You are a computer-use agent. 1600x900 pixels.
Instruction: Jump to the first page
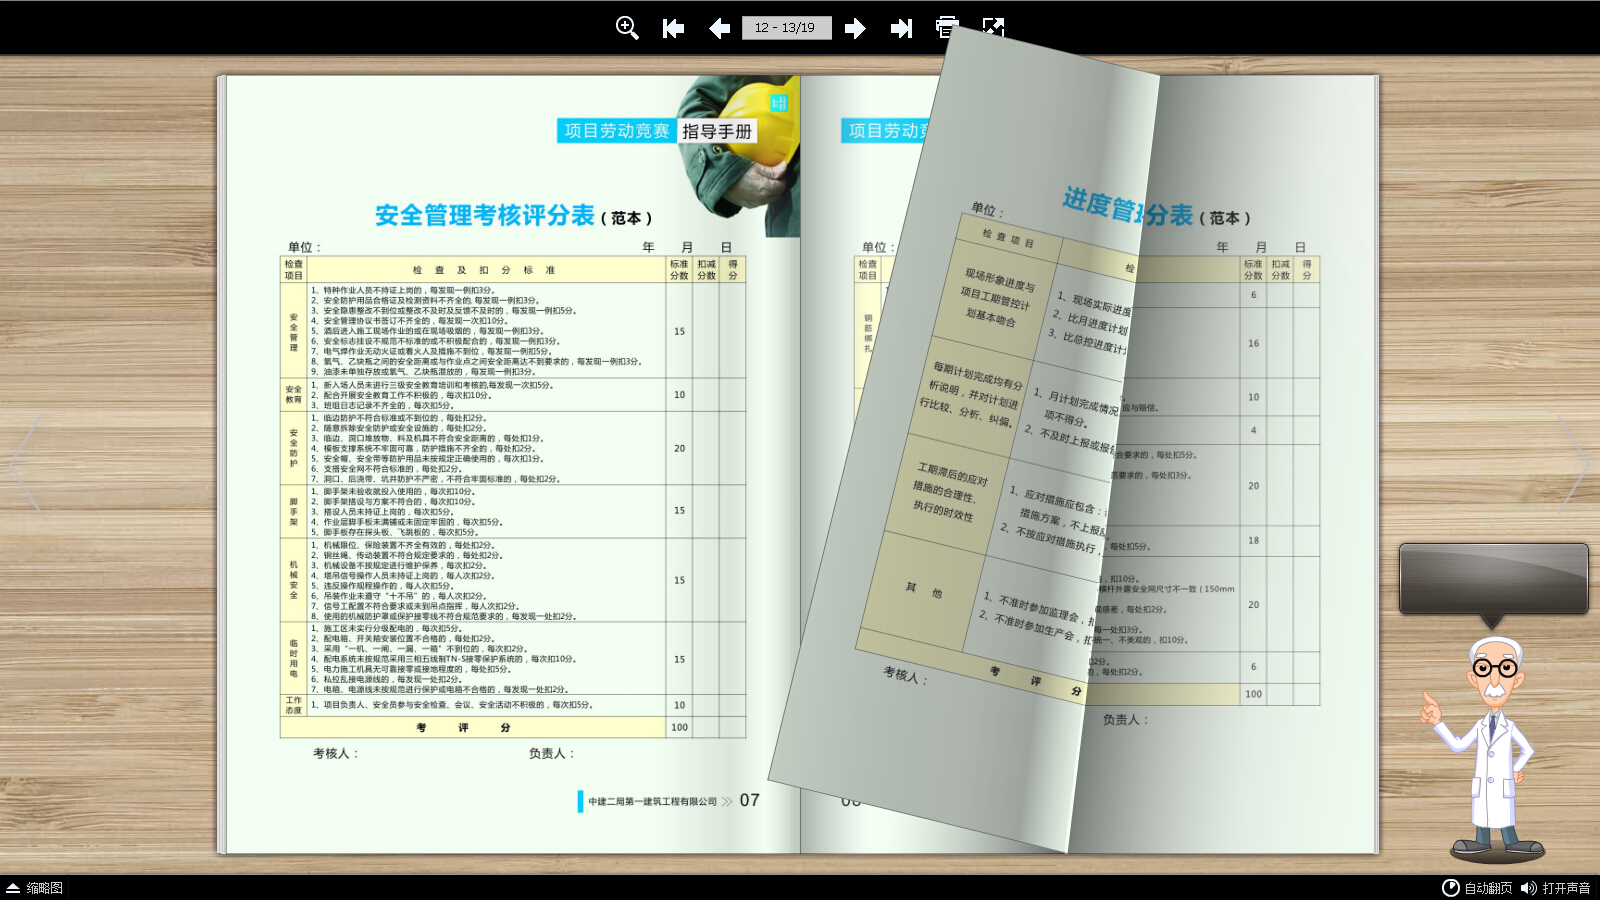[x=673, y=28]
